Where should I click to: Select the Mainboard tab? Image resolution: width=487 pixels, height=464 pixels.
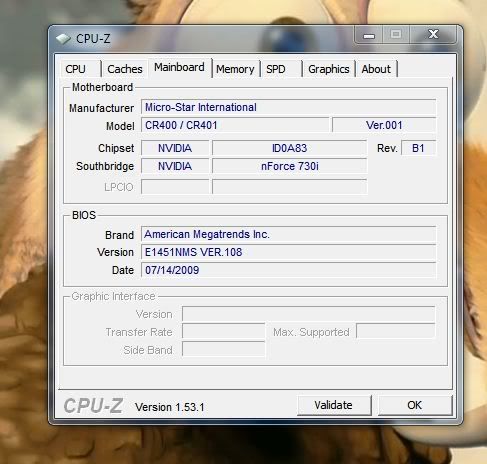point(179,68)
